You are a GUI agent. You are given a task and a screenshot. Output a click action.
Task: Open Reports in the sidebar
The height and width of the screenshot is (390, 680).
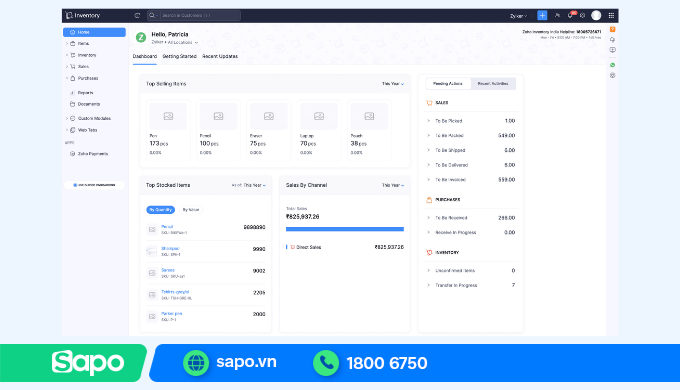85,93
